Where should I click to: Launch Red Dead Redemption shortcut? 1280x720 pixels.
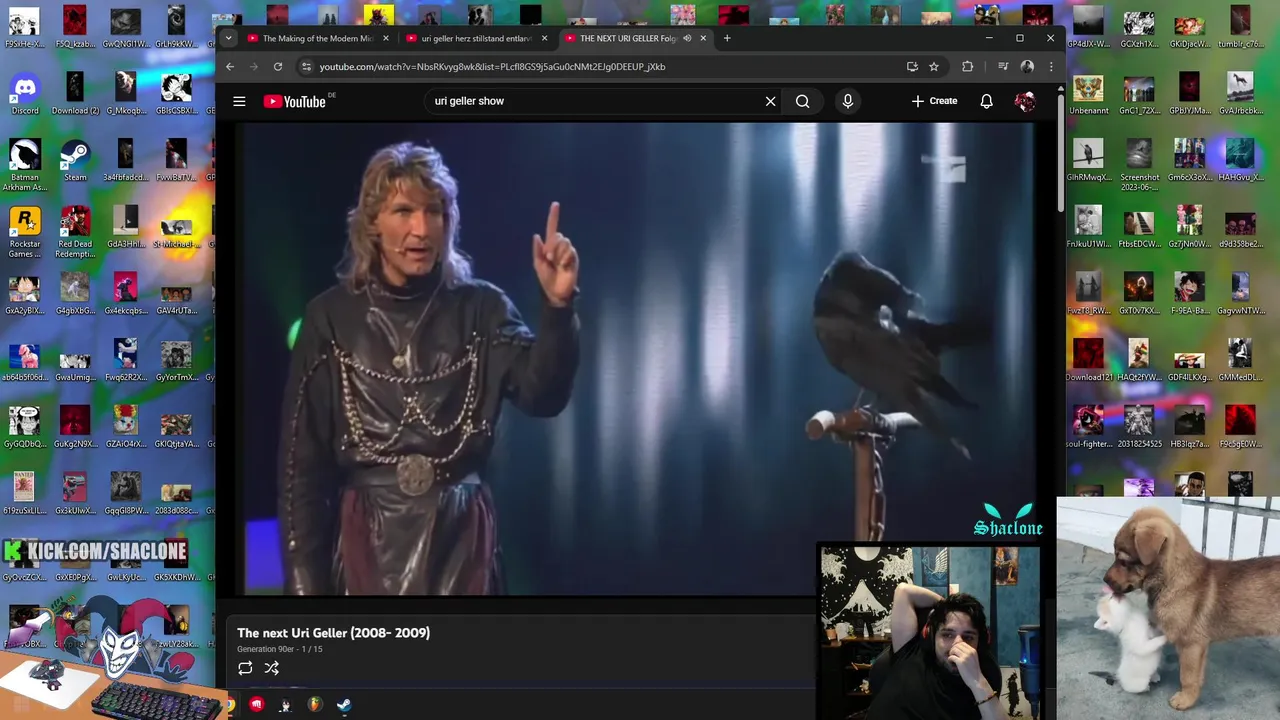75,233
